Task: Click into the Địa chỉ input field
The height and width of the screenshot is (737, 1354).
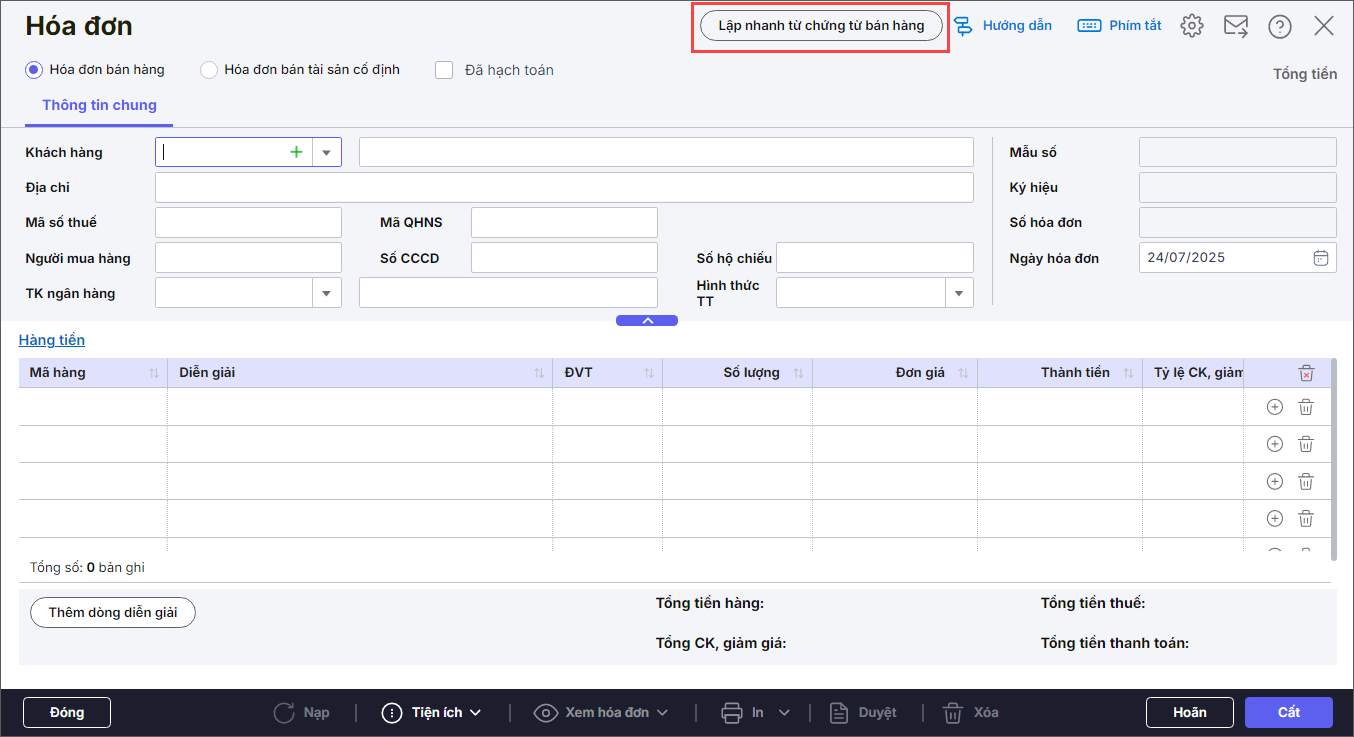Action: [564, 187]
